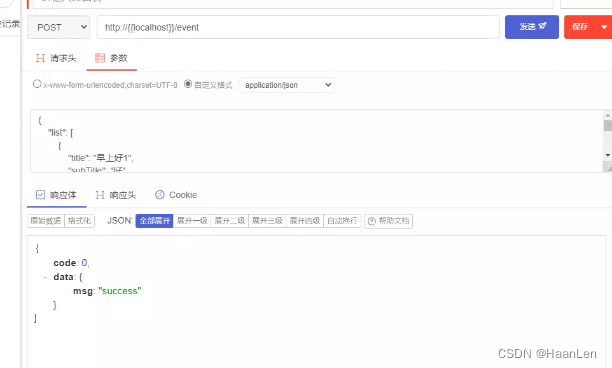Screen dimensions: 612x368
Task: Select 展开四级 expand level four
Action: point(305,221)
